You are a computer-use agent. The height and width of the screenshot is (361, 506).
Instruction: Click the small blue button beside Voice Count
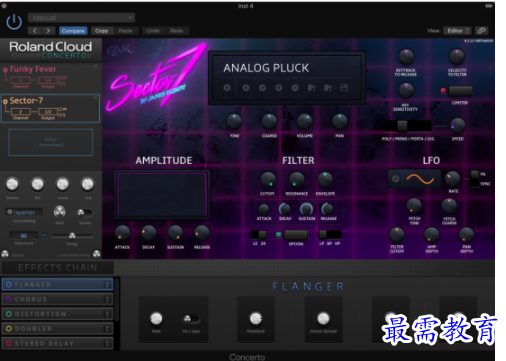click(44, 235)
